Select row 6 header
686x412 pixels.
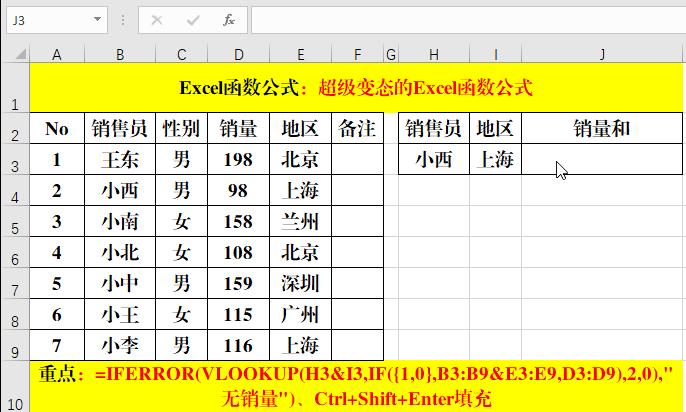pos(15,252)
